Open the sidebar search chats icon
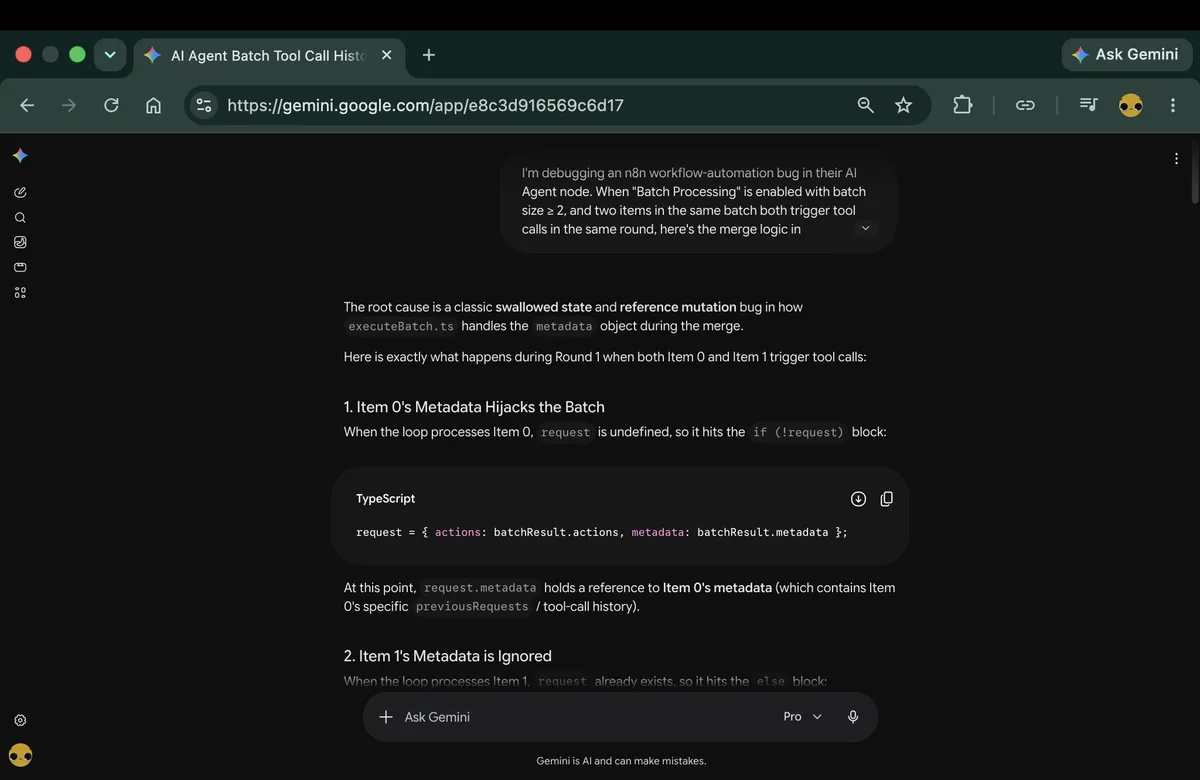This screenshot has height=780, width=1200. pos(20,217)
